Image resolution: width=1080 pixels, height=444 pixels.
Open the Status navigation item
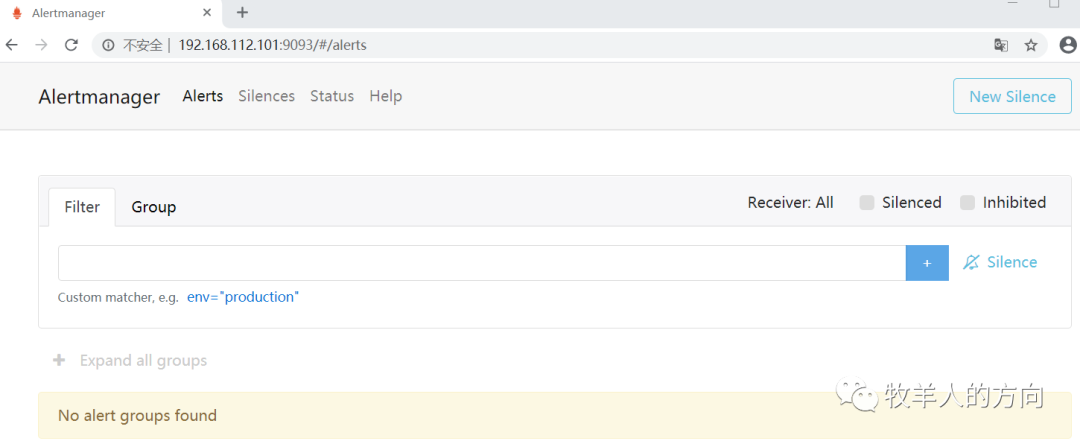[x=332, y=96]
